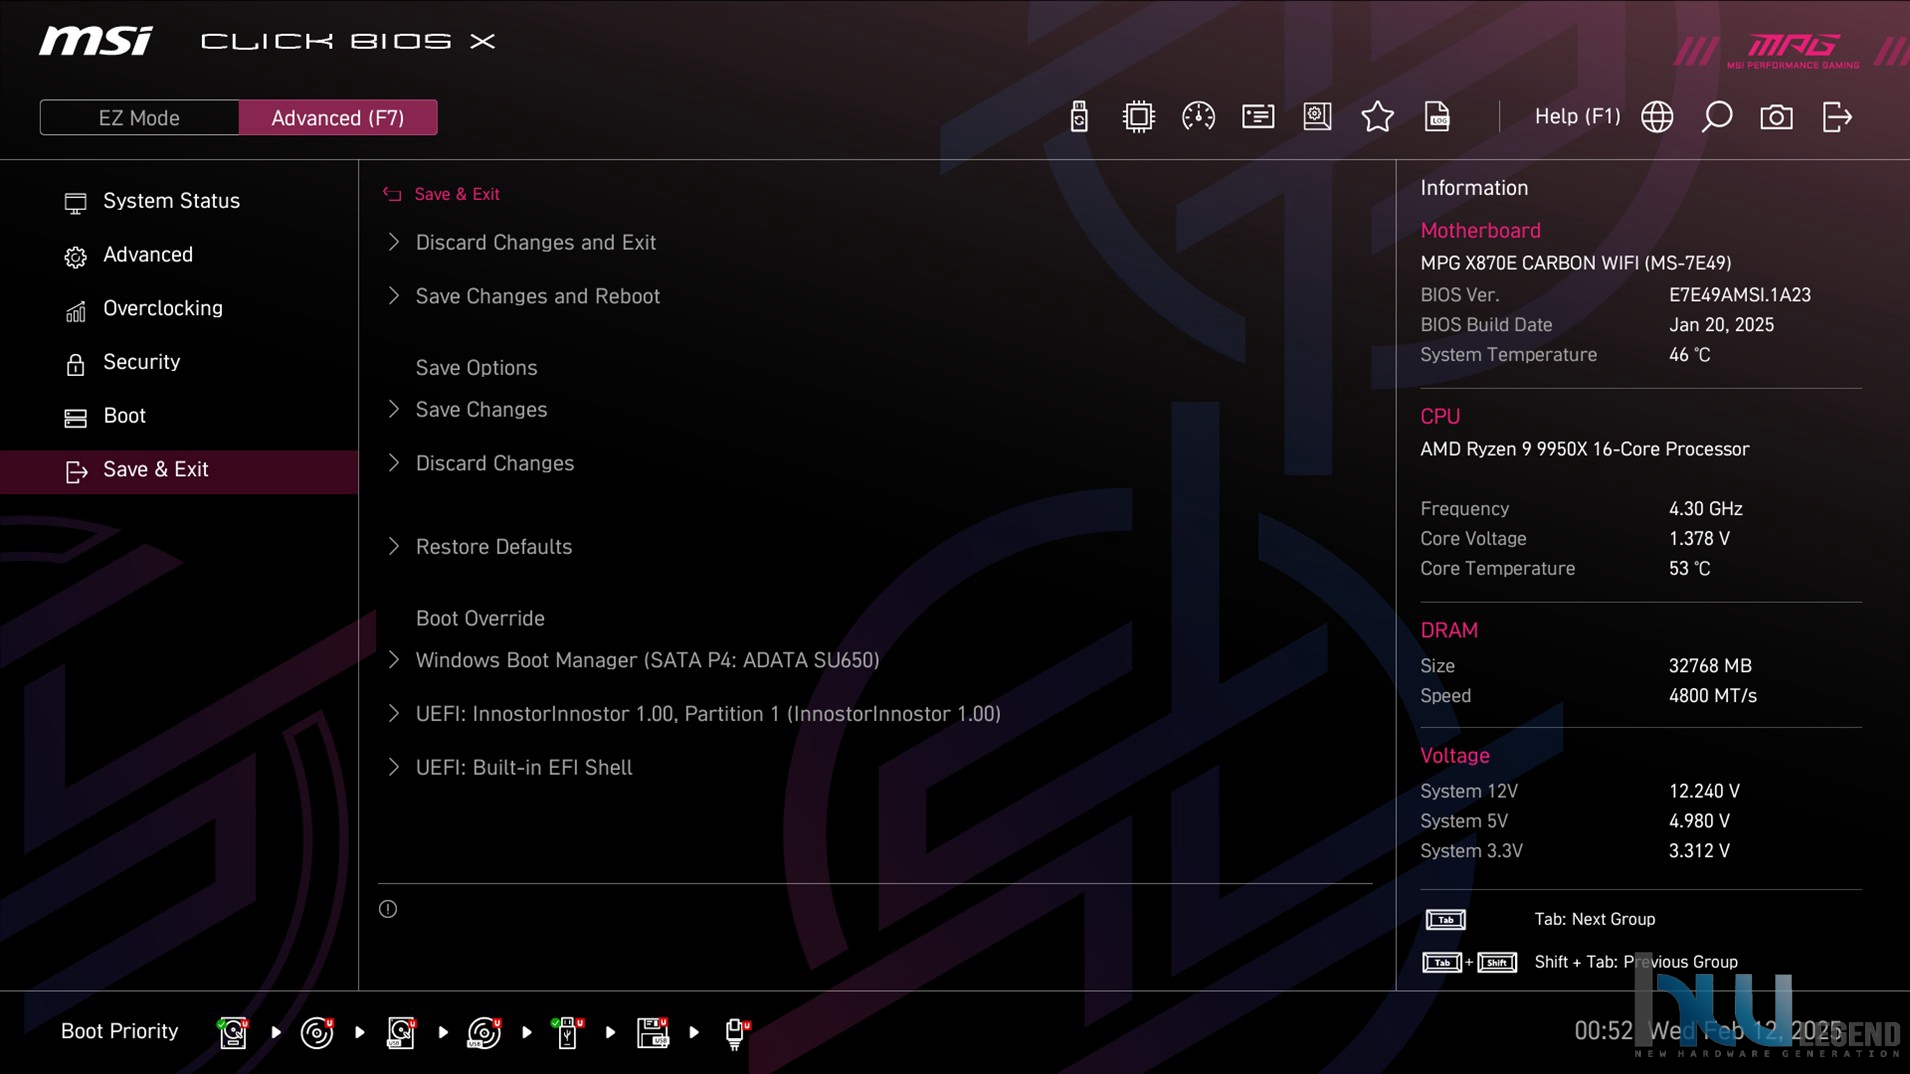Click the Discard Changes option
Viewport: 1910px width, 1074px height.
tap(495, 464)
